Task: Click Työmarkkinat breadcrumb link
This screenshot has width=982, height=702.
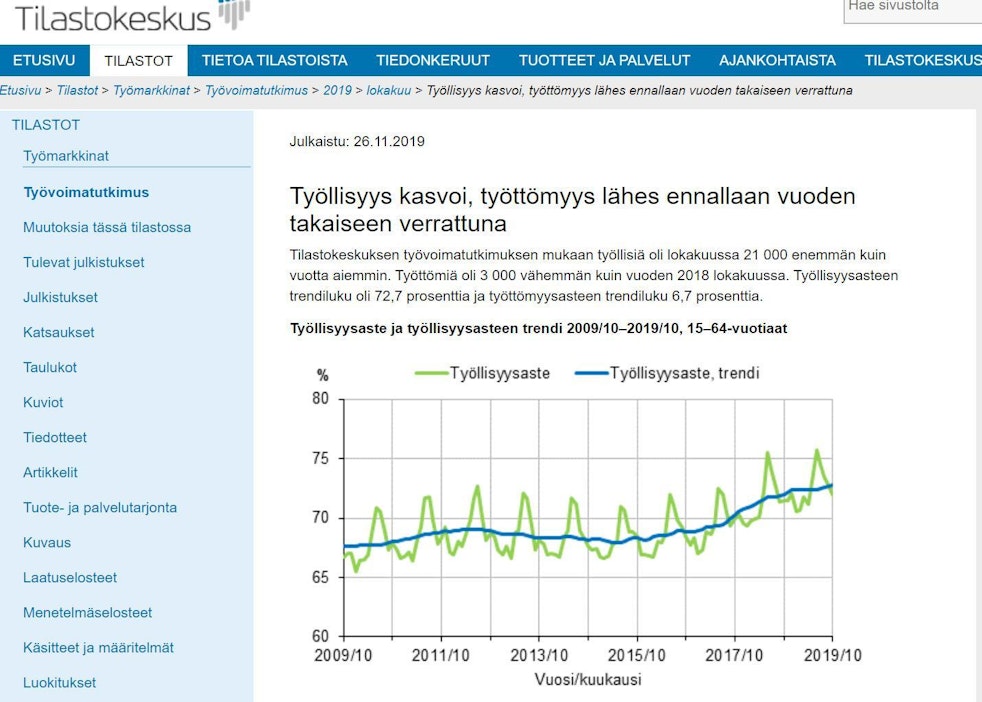Action: pos(151,90)
